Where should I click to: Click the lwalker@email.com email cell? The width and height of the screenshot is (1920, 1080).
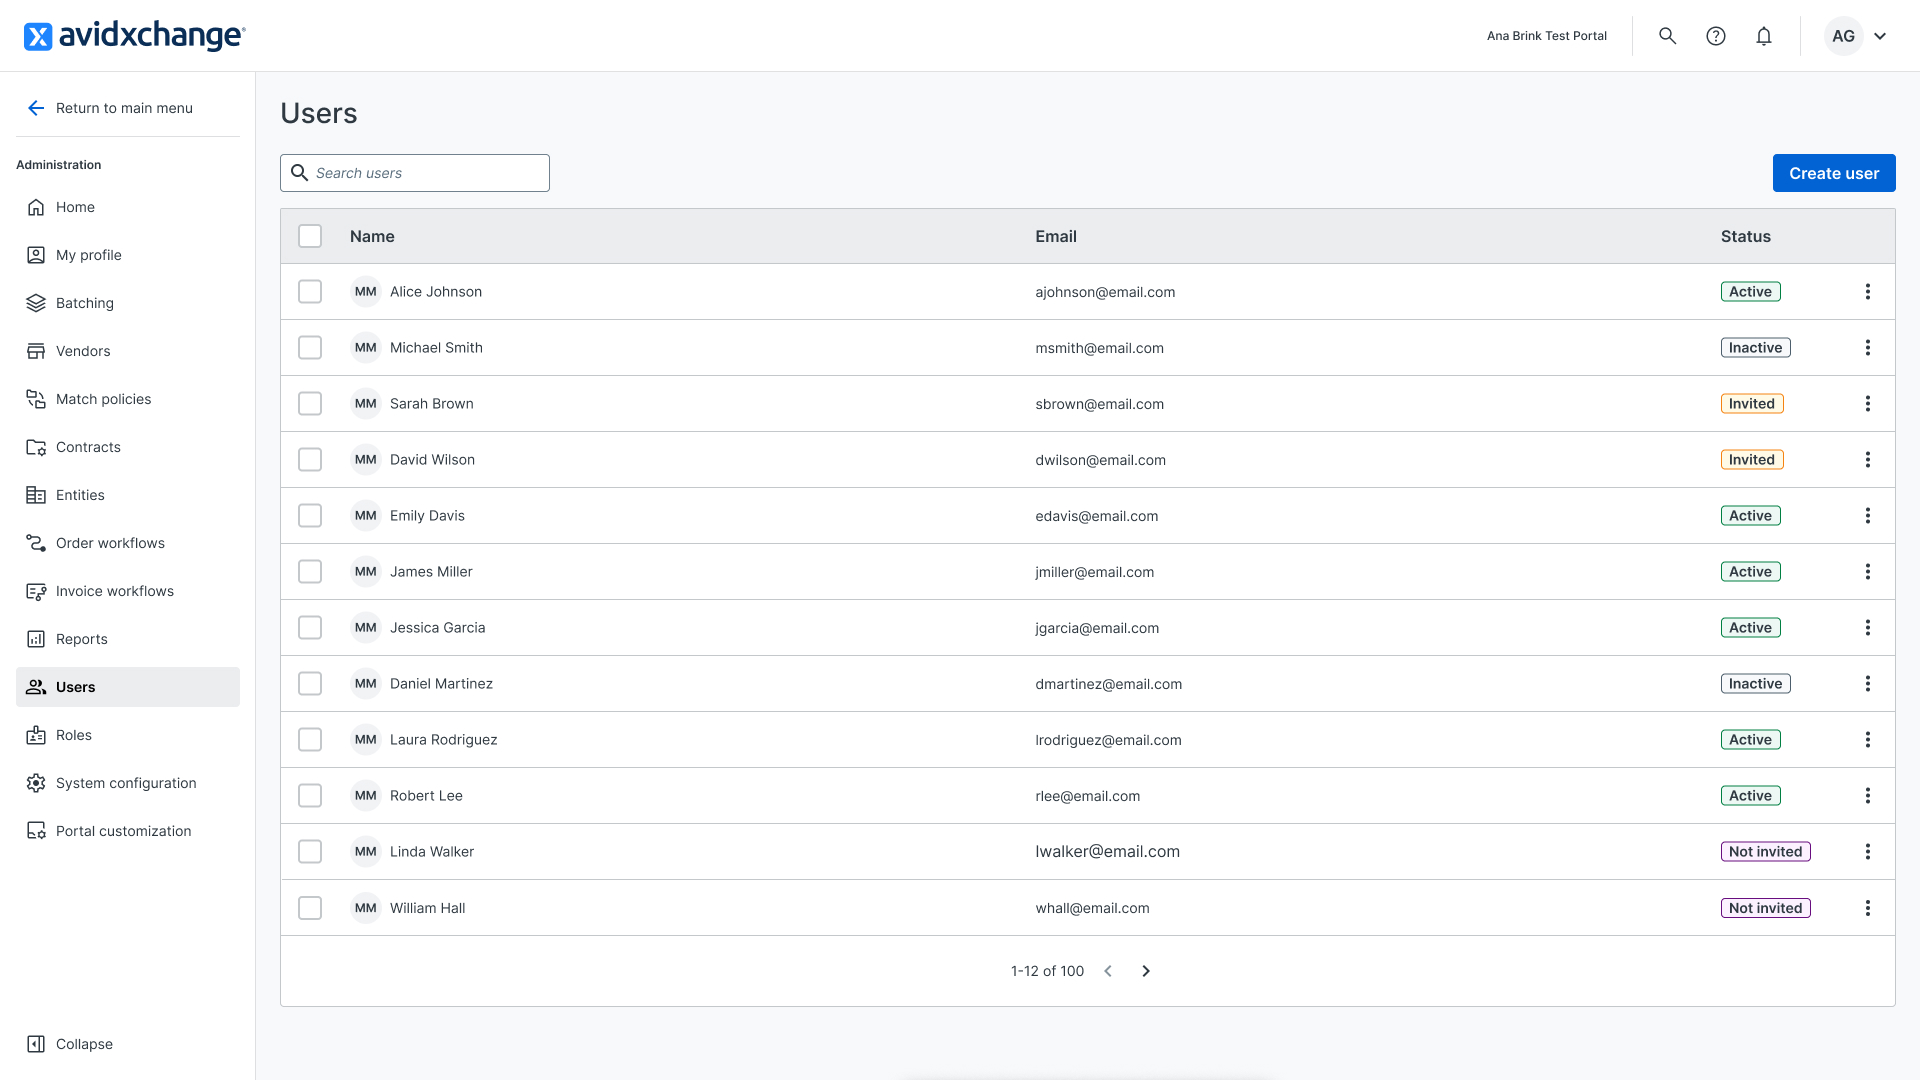point(1107,852)
